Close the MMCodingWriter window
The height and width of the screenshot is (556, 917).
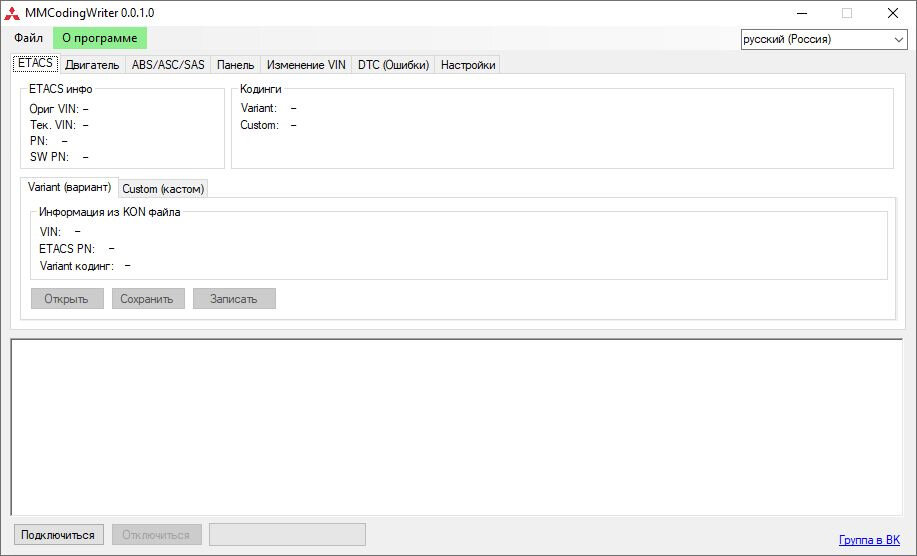892,13
